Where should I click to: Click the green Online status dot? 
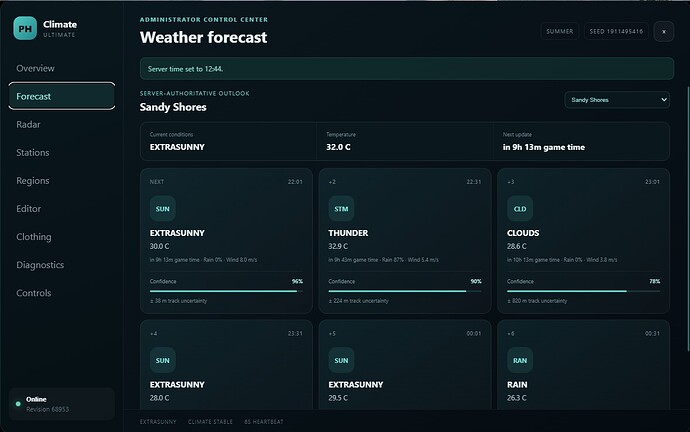[18, 404]
